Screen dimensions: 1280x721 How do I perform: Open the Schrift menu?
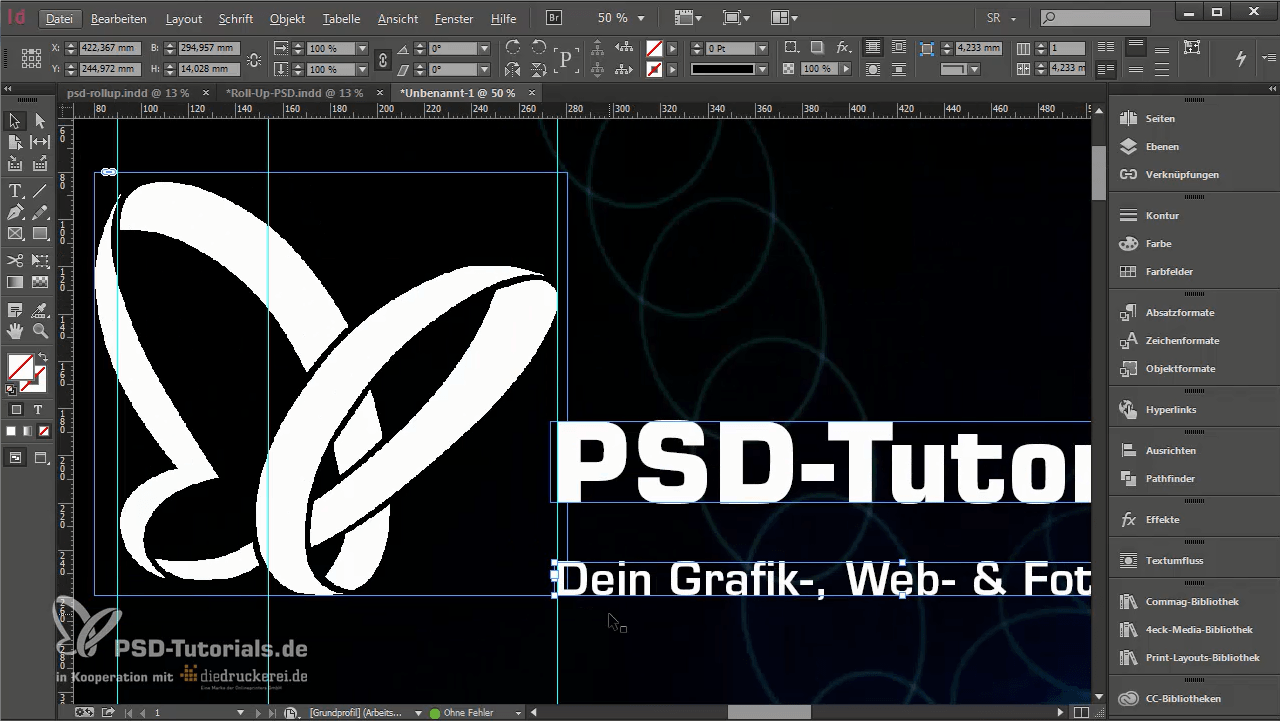click(236, 18)
